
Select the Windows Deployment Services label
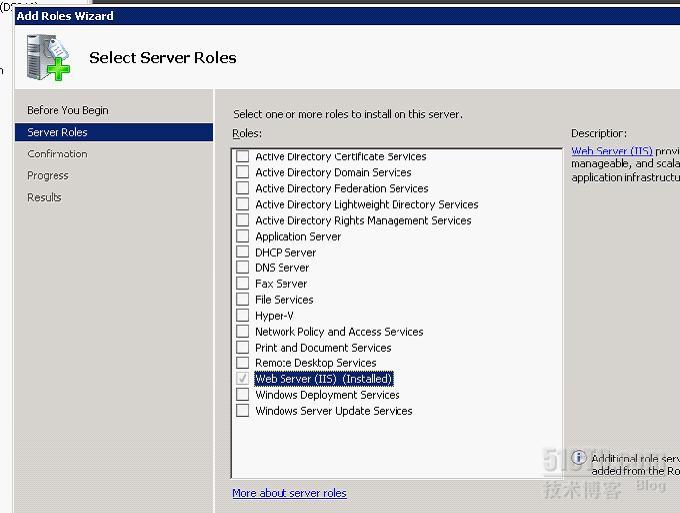coord(327,395)
